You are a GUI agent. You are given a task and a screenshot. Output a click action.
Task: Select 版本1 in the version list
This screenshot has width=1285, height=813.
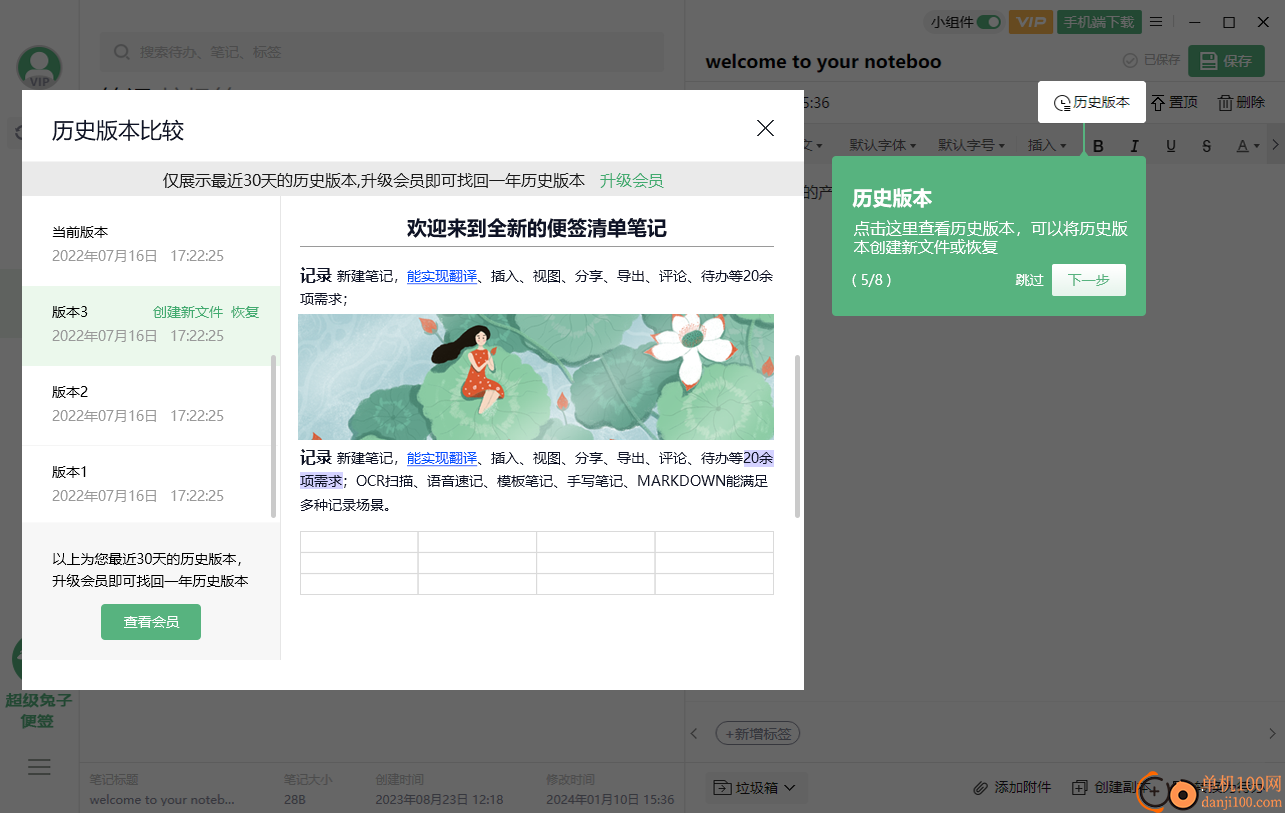(151, 485)
